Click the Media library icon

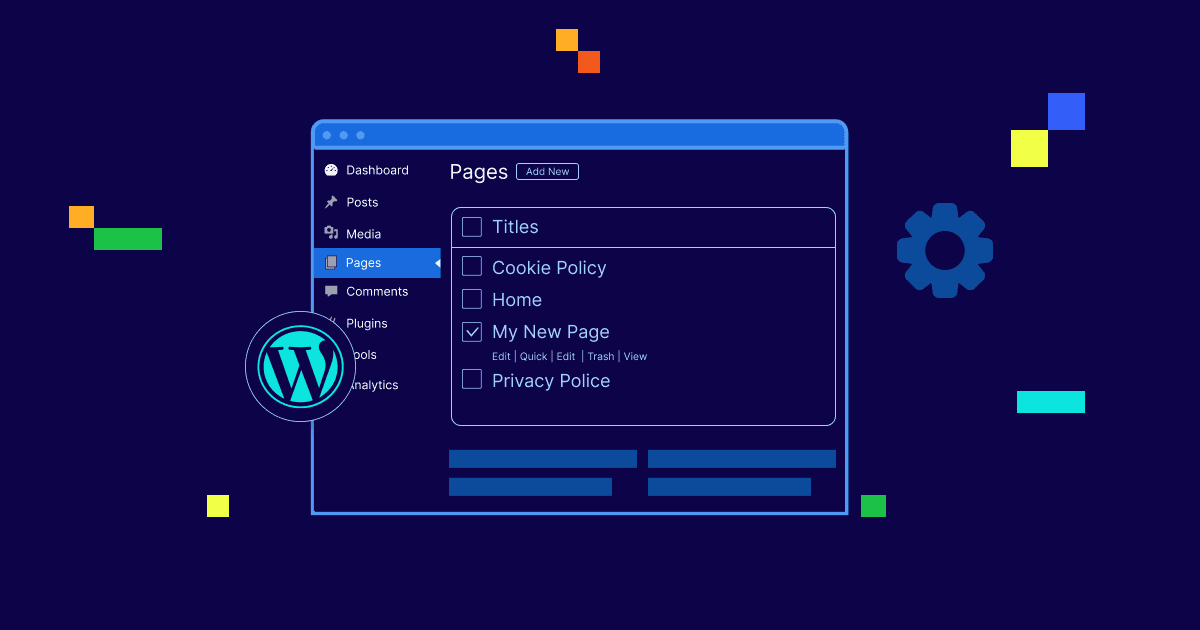click(331, 233)
